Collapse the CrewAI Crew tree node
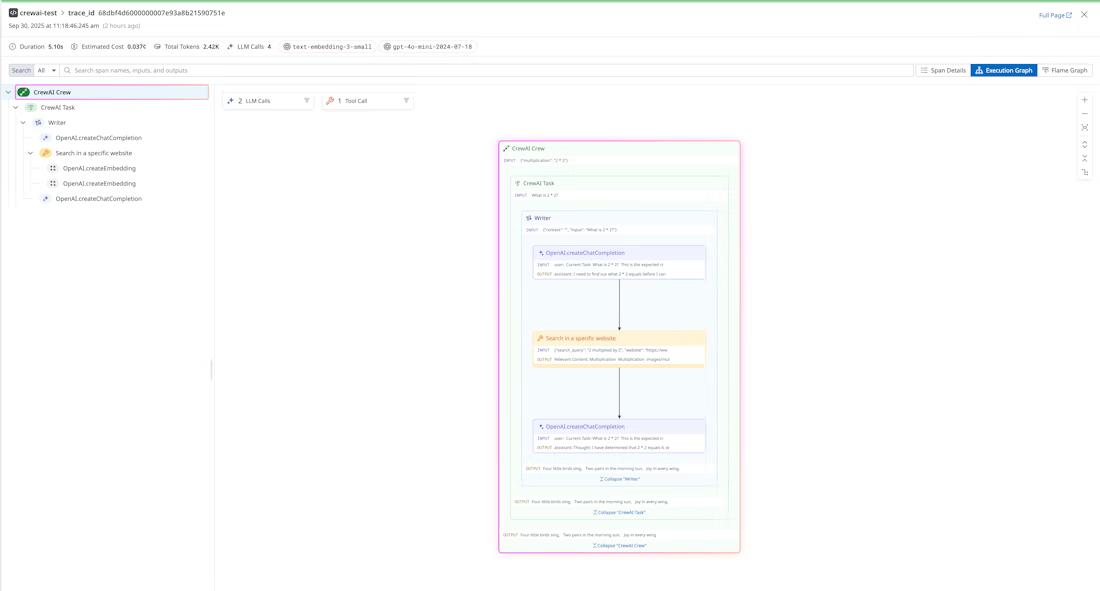 pos(9,92)
